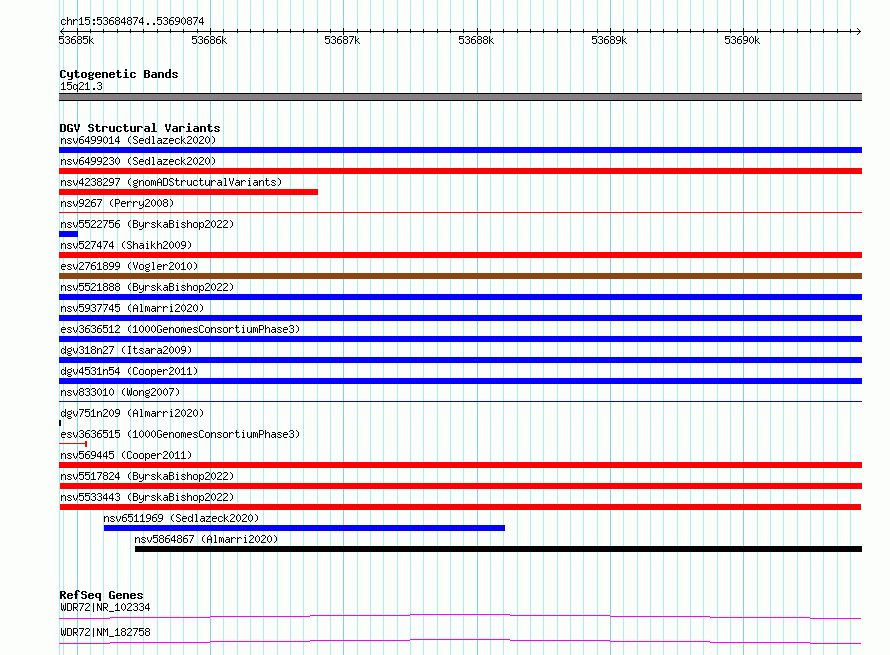Click the esv3636515 (1000GenomesConsortiumPhase3) label

(180, 434)
